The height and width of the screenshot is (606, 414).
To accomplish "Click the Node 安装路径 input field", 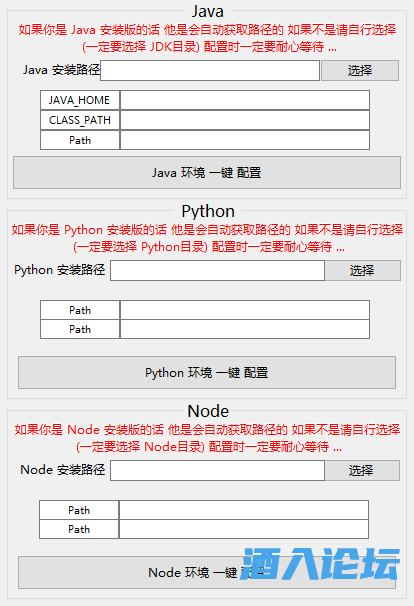I will [x=217, y=470].
